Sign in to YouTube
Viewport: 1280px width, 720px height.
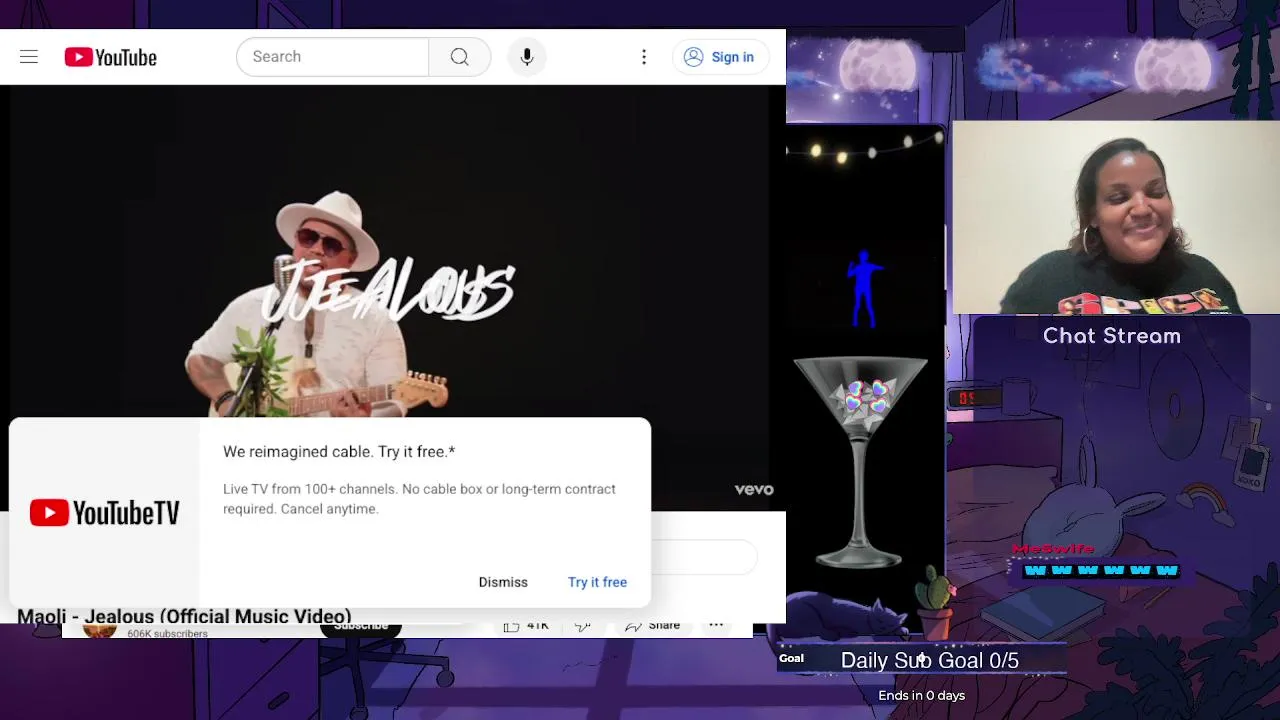tap(720, 57)
